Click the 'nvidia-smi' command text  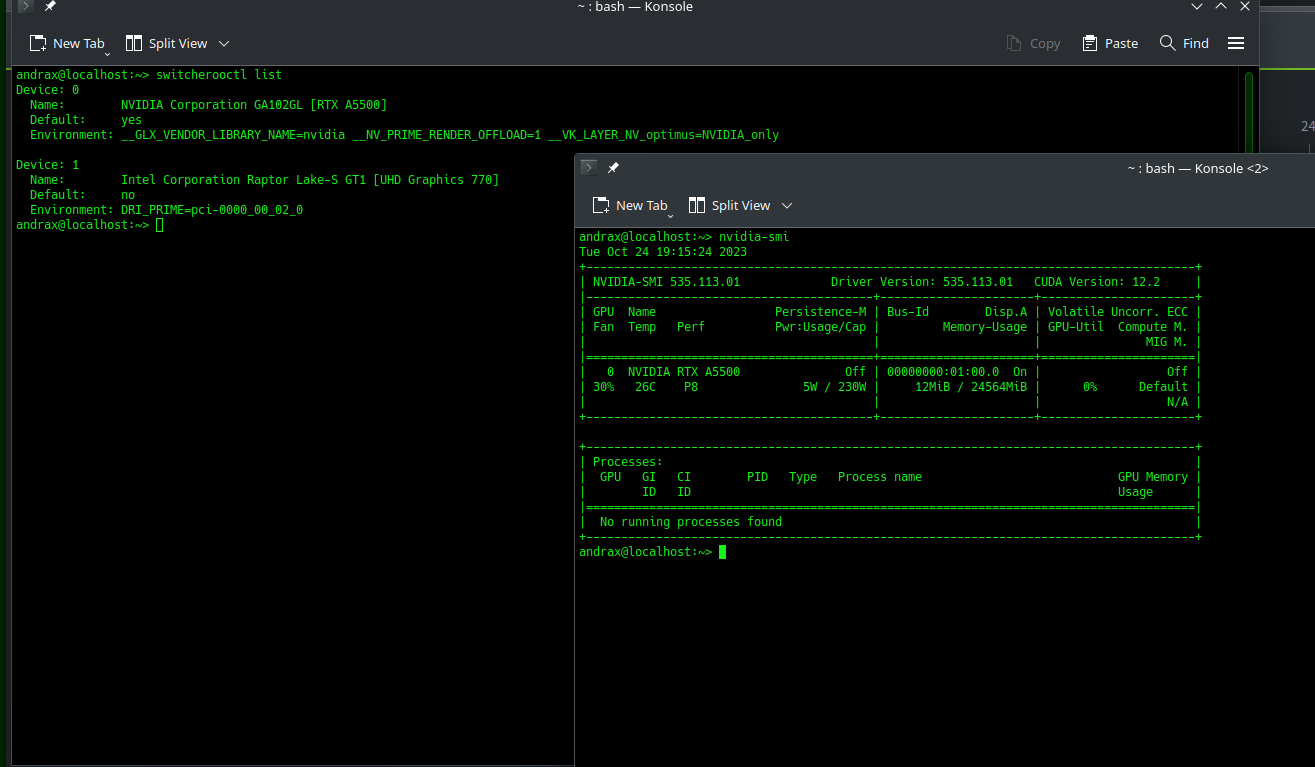point(754,237)
